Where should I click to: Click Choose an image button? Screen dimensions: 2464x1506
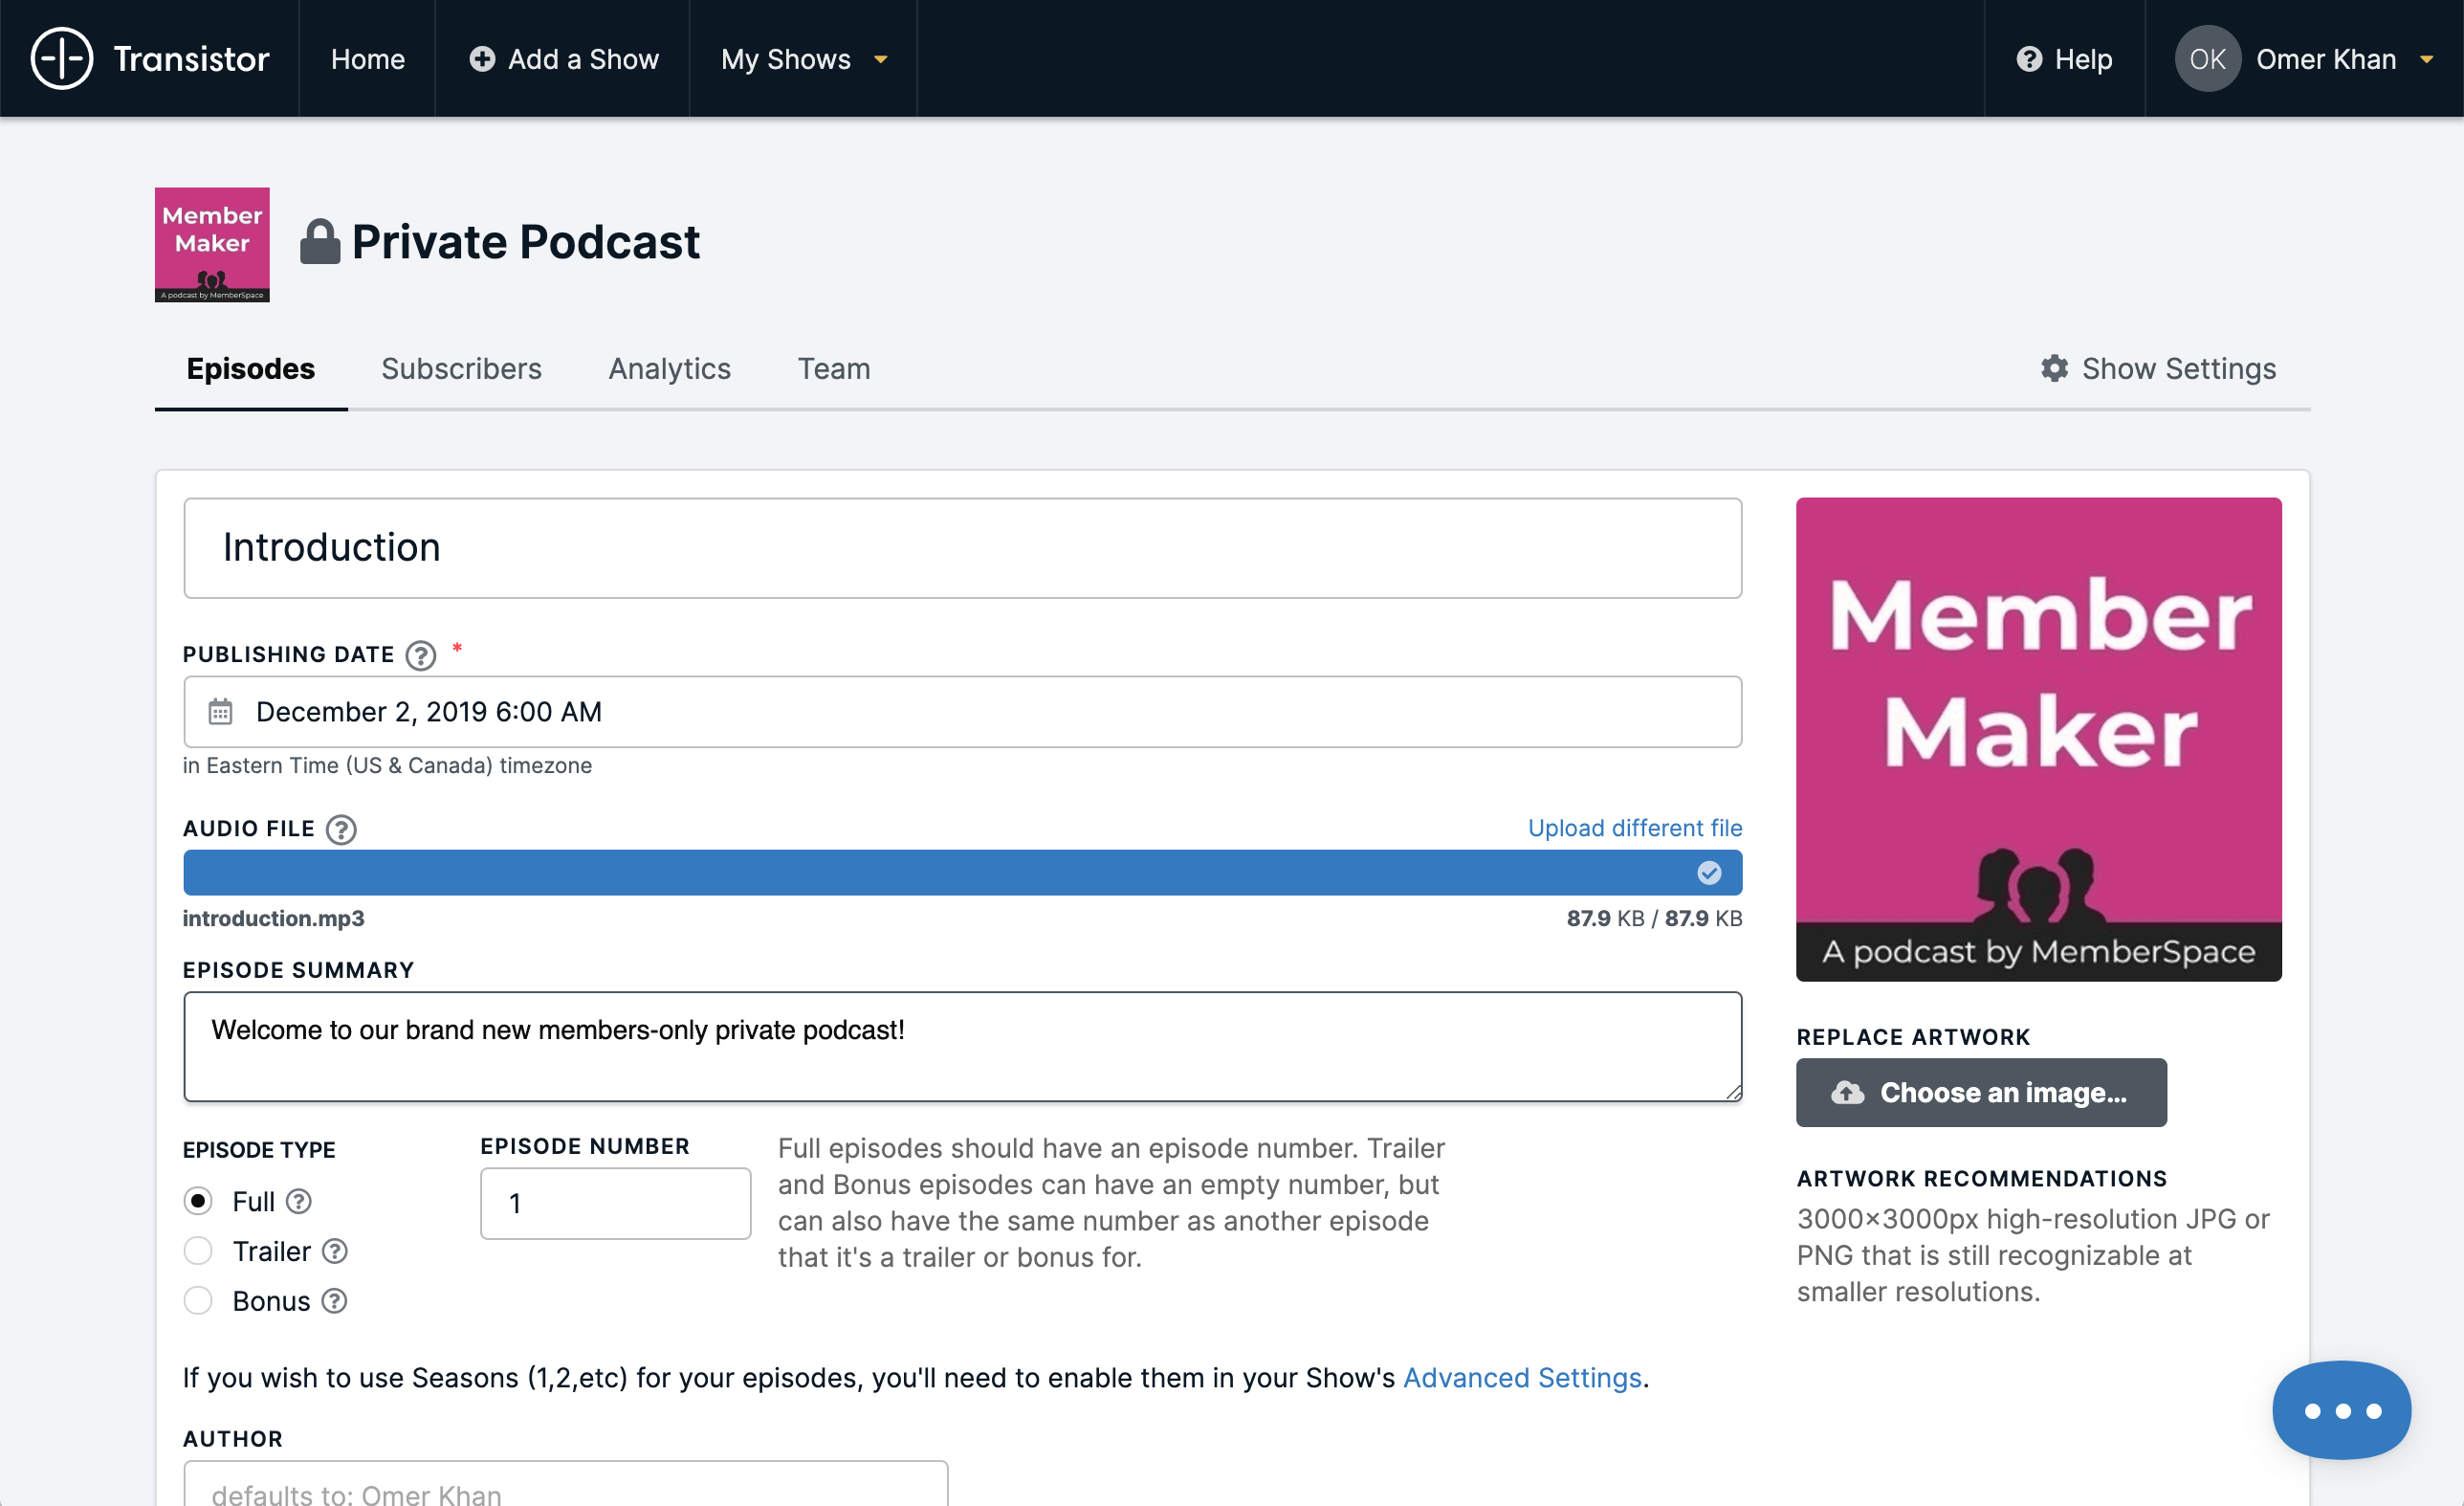pos(1981,1092)
